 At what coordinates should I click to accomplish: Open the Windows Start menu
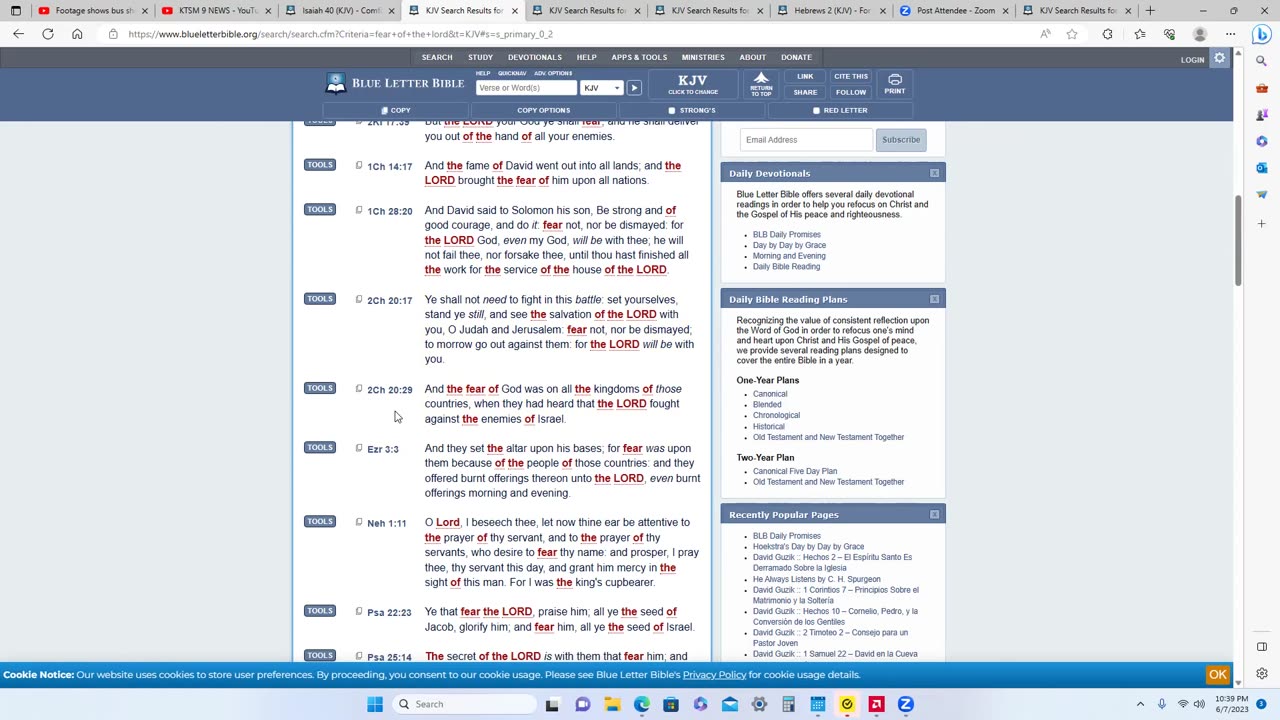(x=375, y=704)
